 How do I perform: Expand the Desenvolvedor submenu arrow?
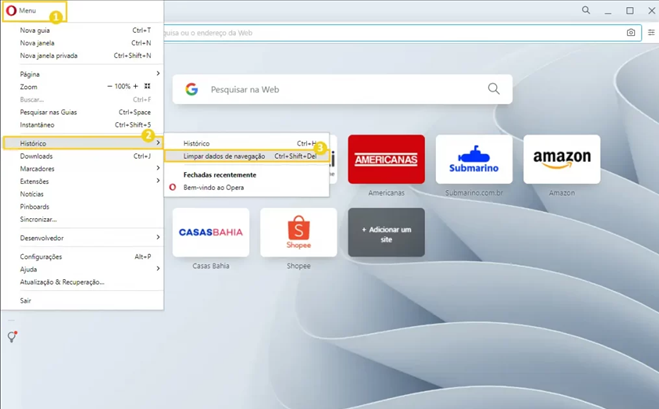point(158,237)
